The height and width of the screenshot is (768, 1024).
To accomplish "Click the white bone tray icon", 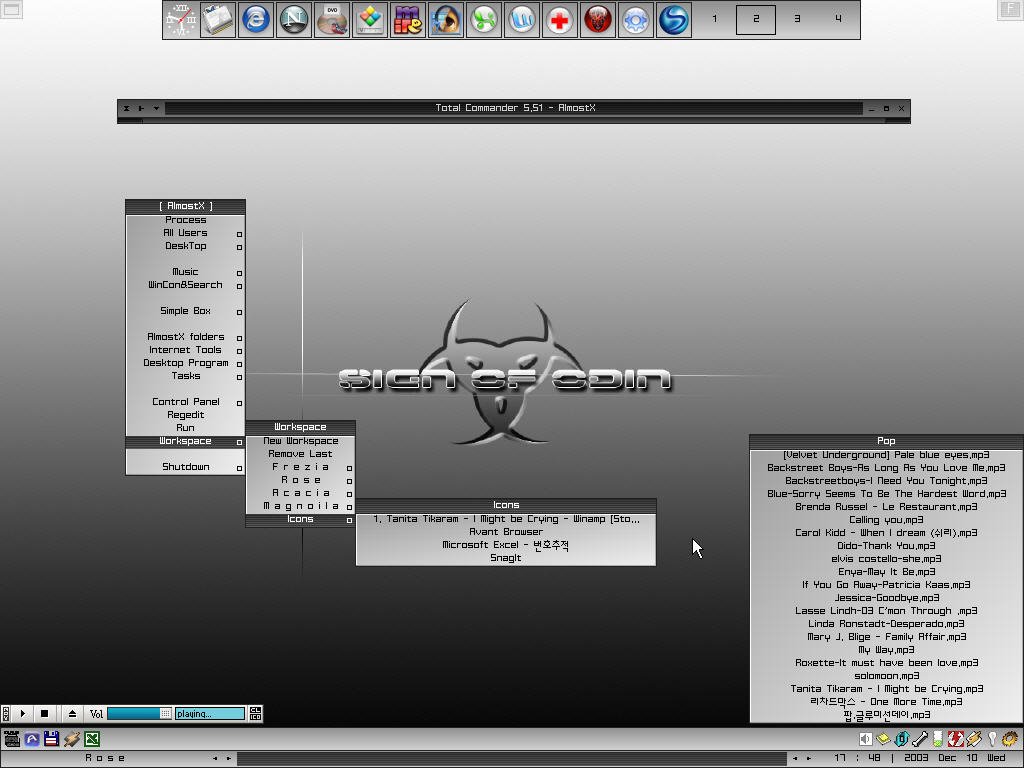I will point(920,739).
